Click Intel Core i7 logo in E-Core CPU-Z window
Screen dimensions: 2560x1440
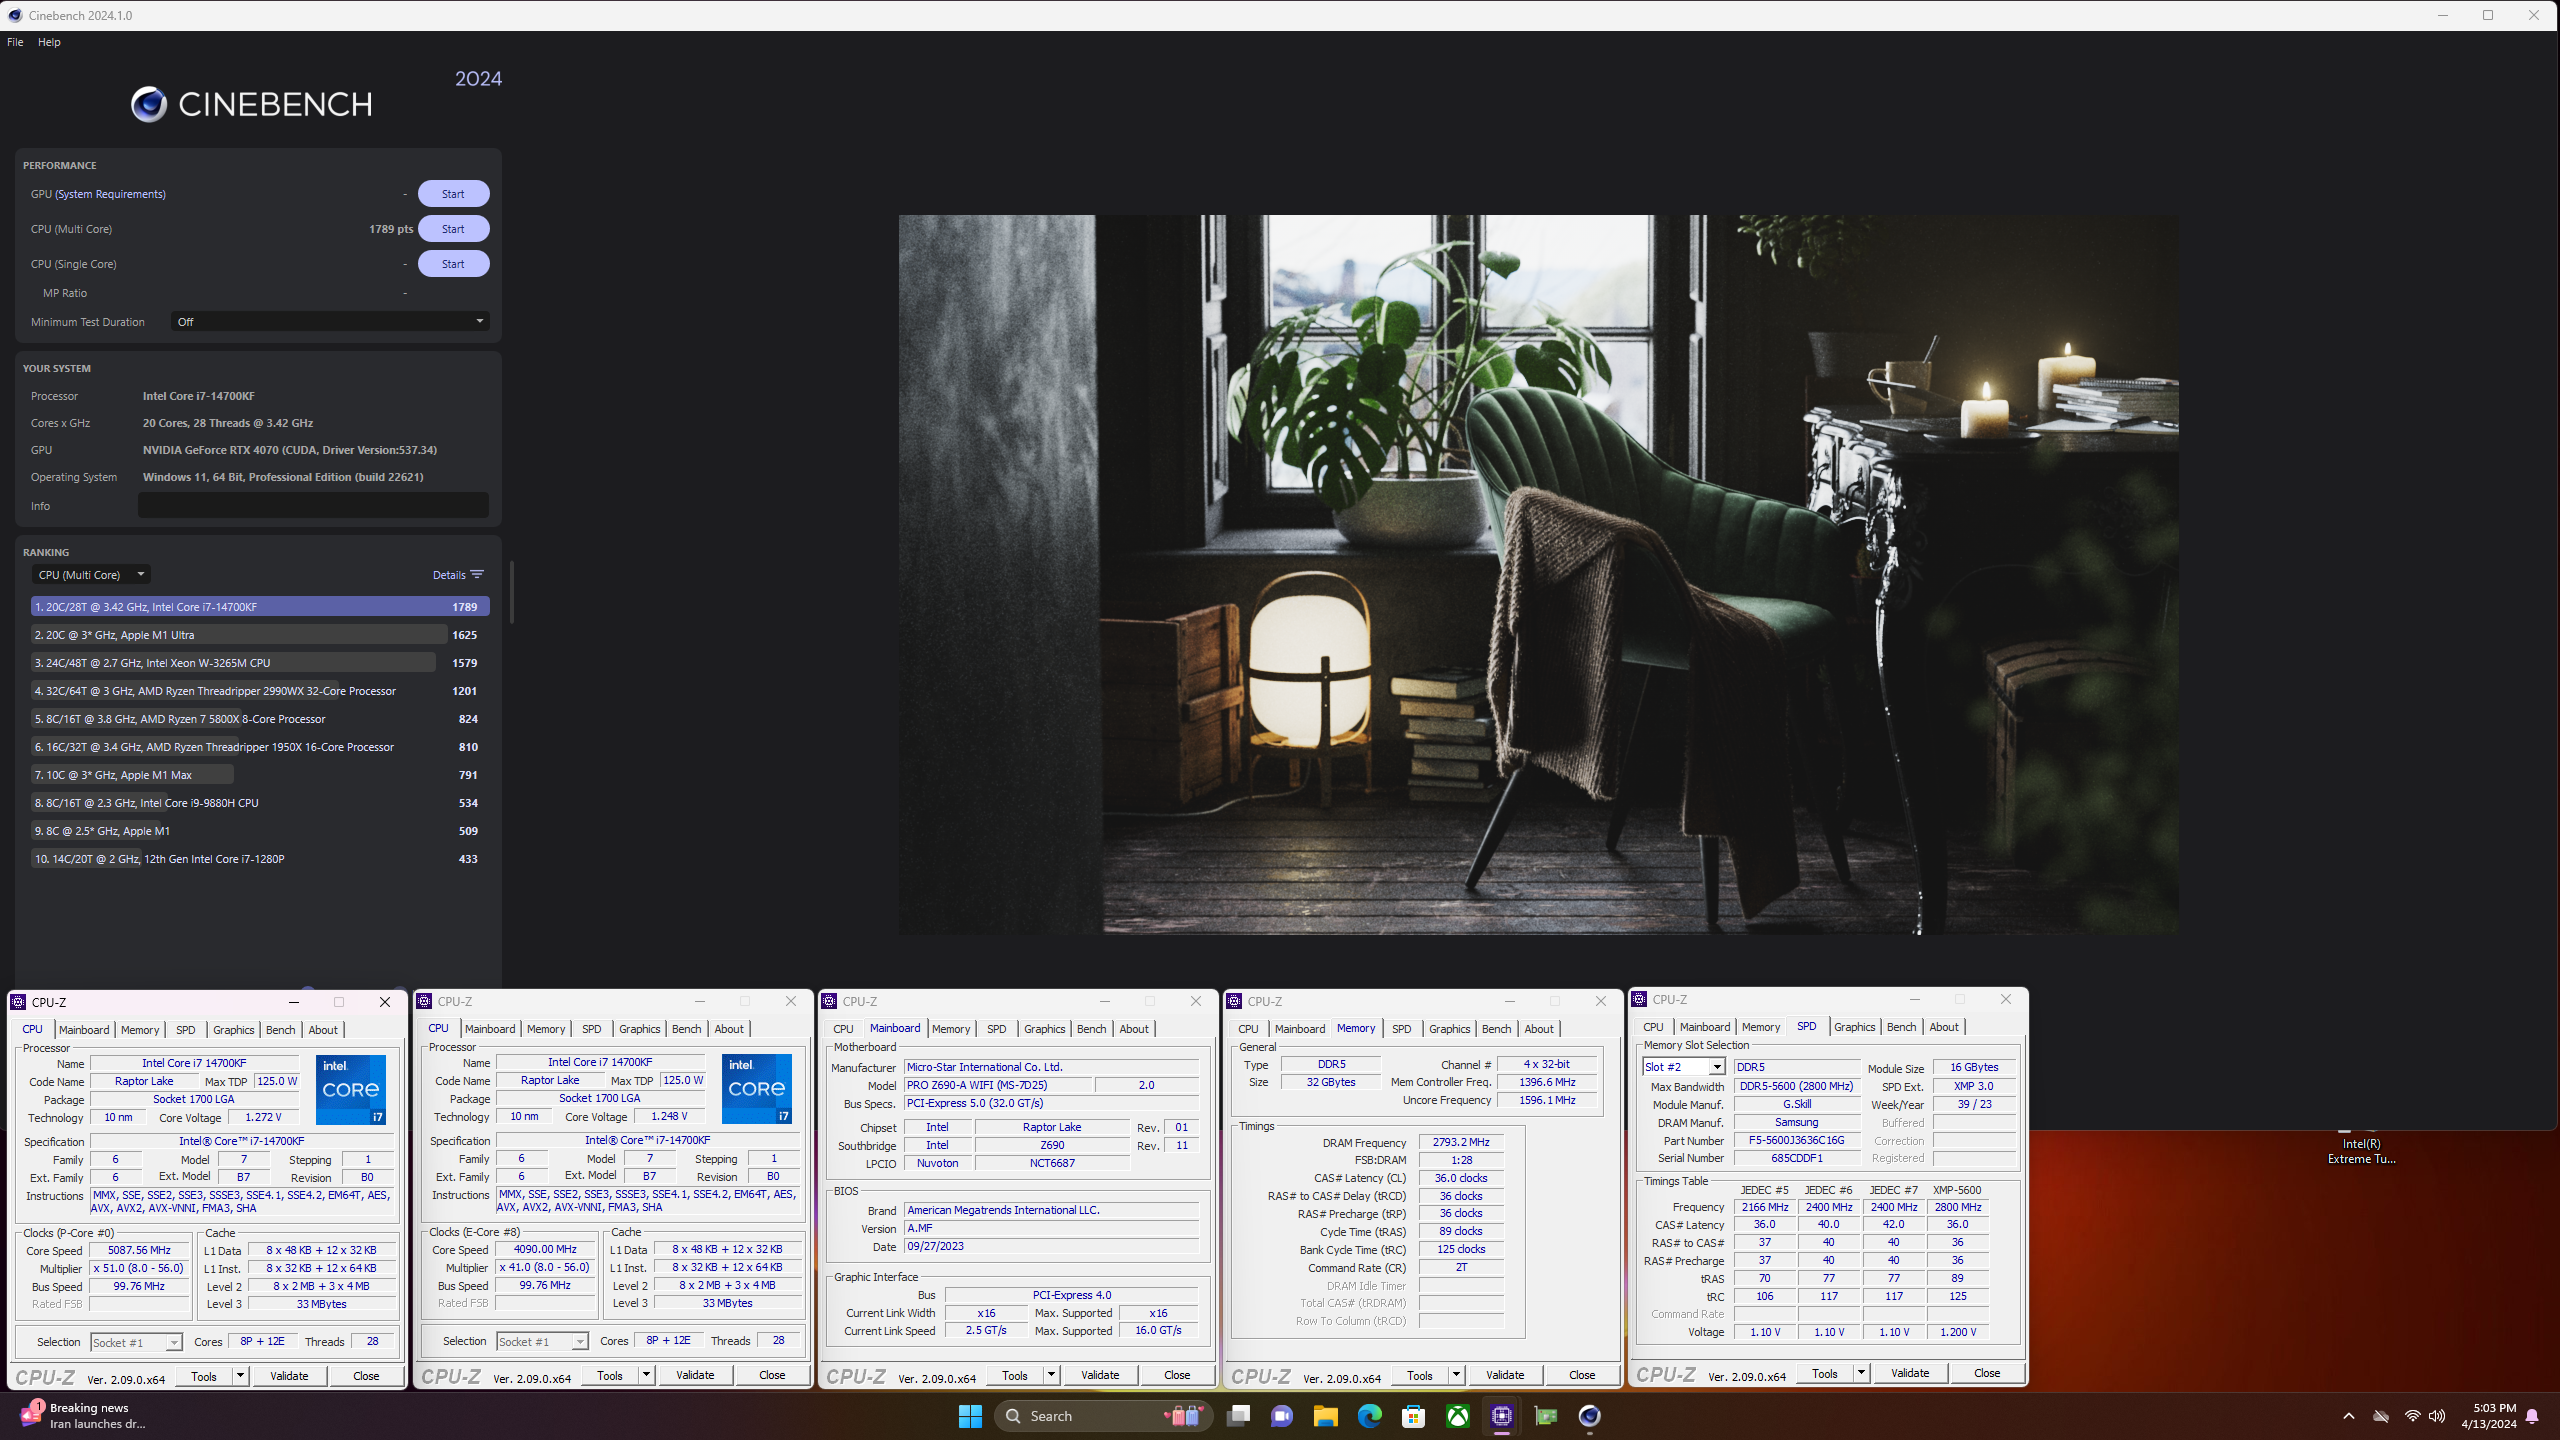pos(757,1088)
